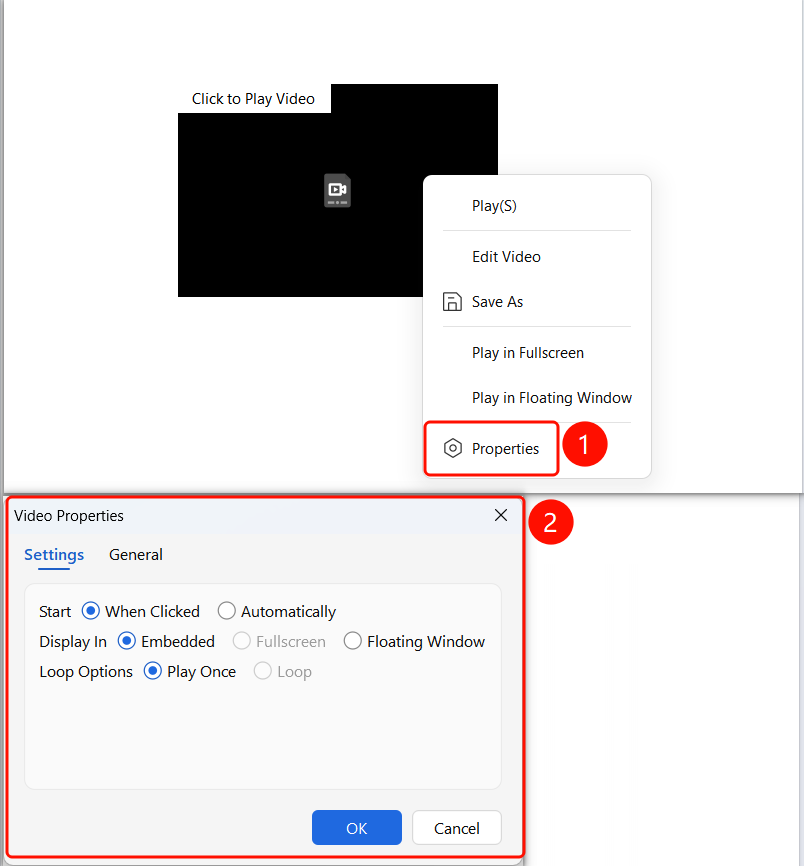Screen dimensions: 804x866
Task: Click the Display In label
Action: [x=73, y=641]
